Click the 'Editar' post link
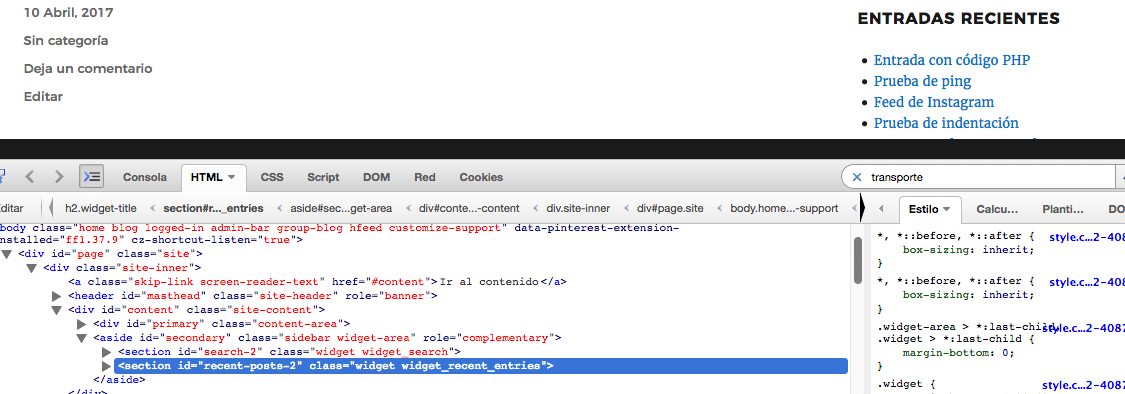Viewport: 1125px width, 394px height. click(x=43, y=96)
